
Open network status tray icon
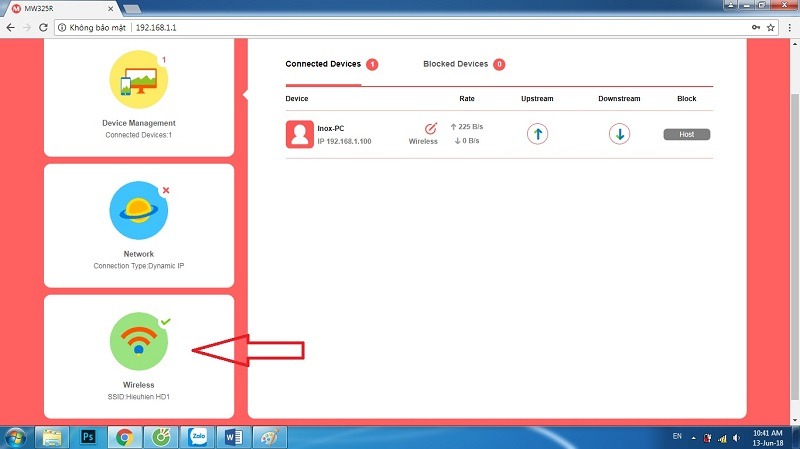coord(722,438)
